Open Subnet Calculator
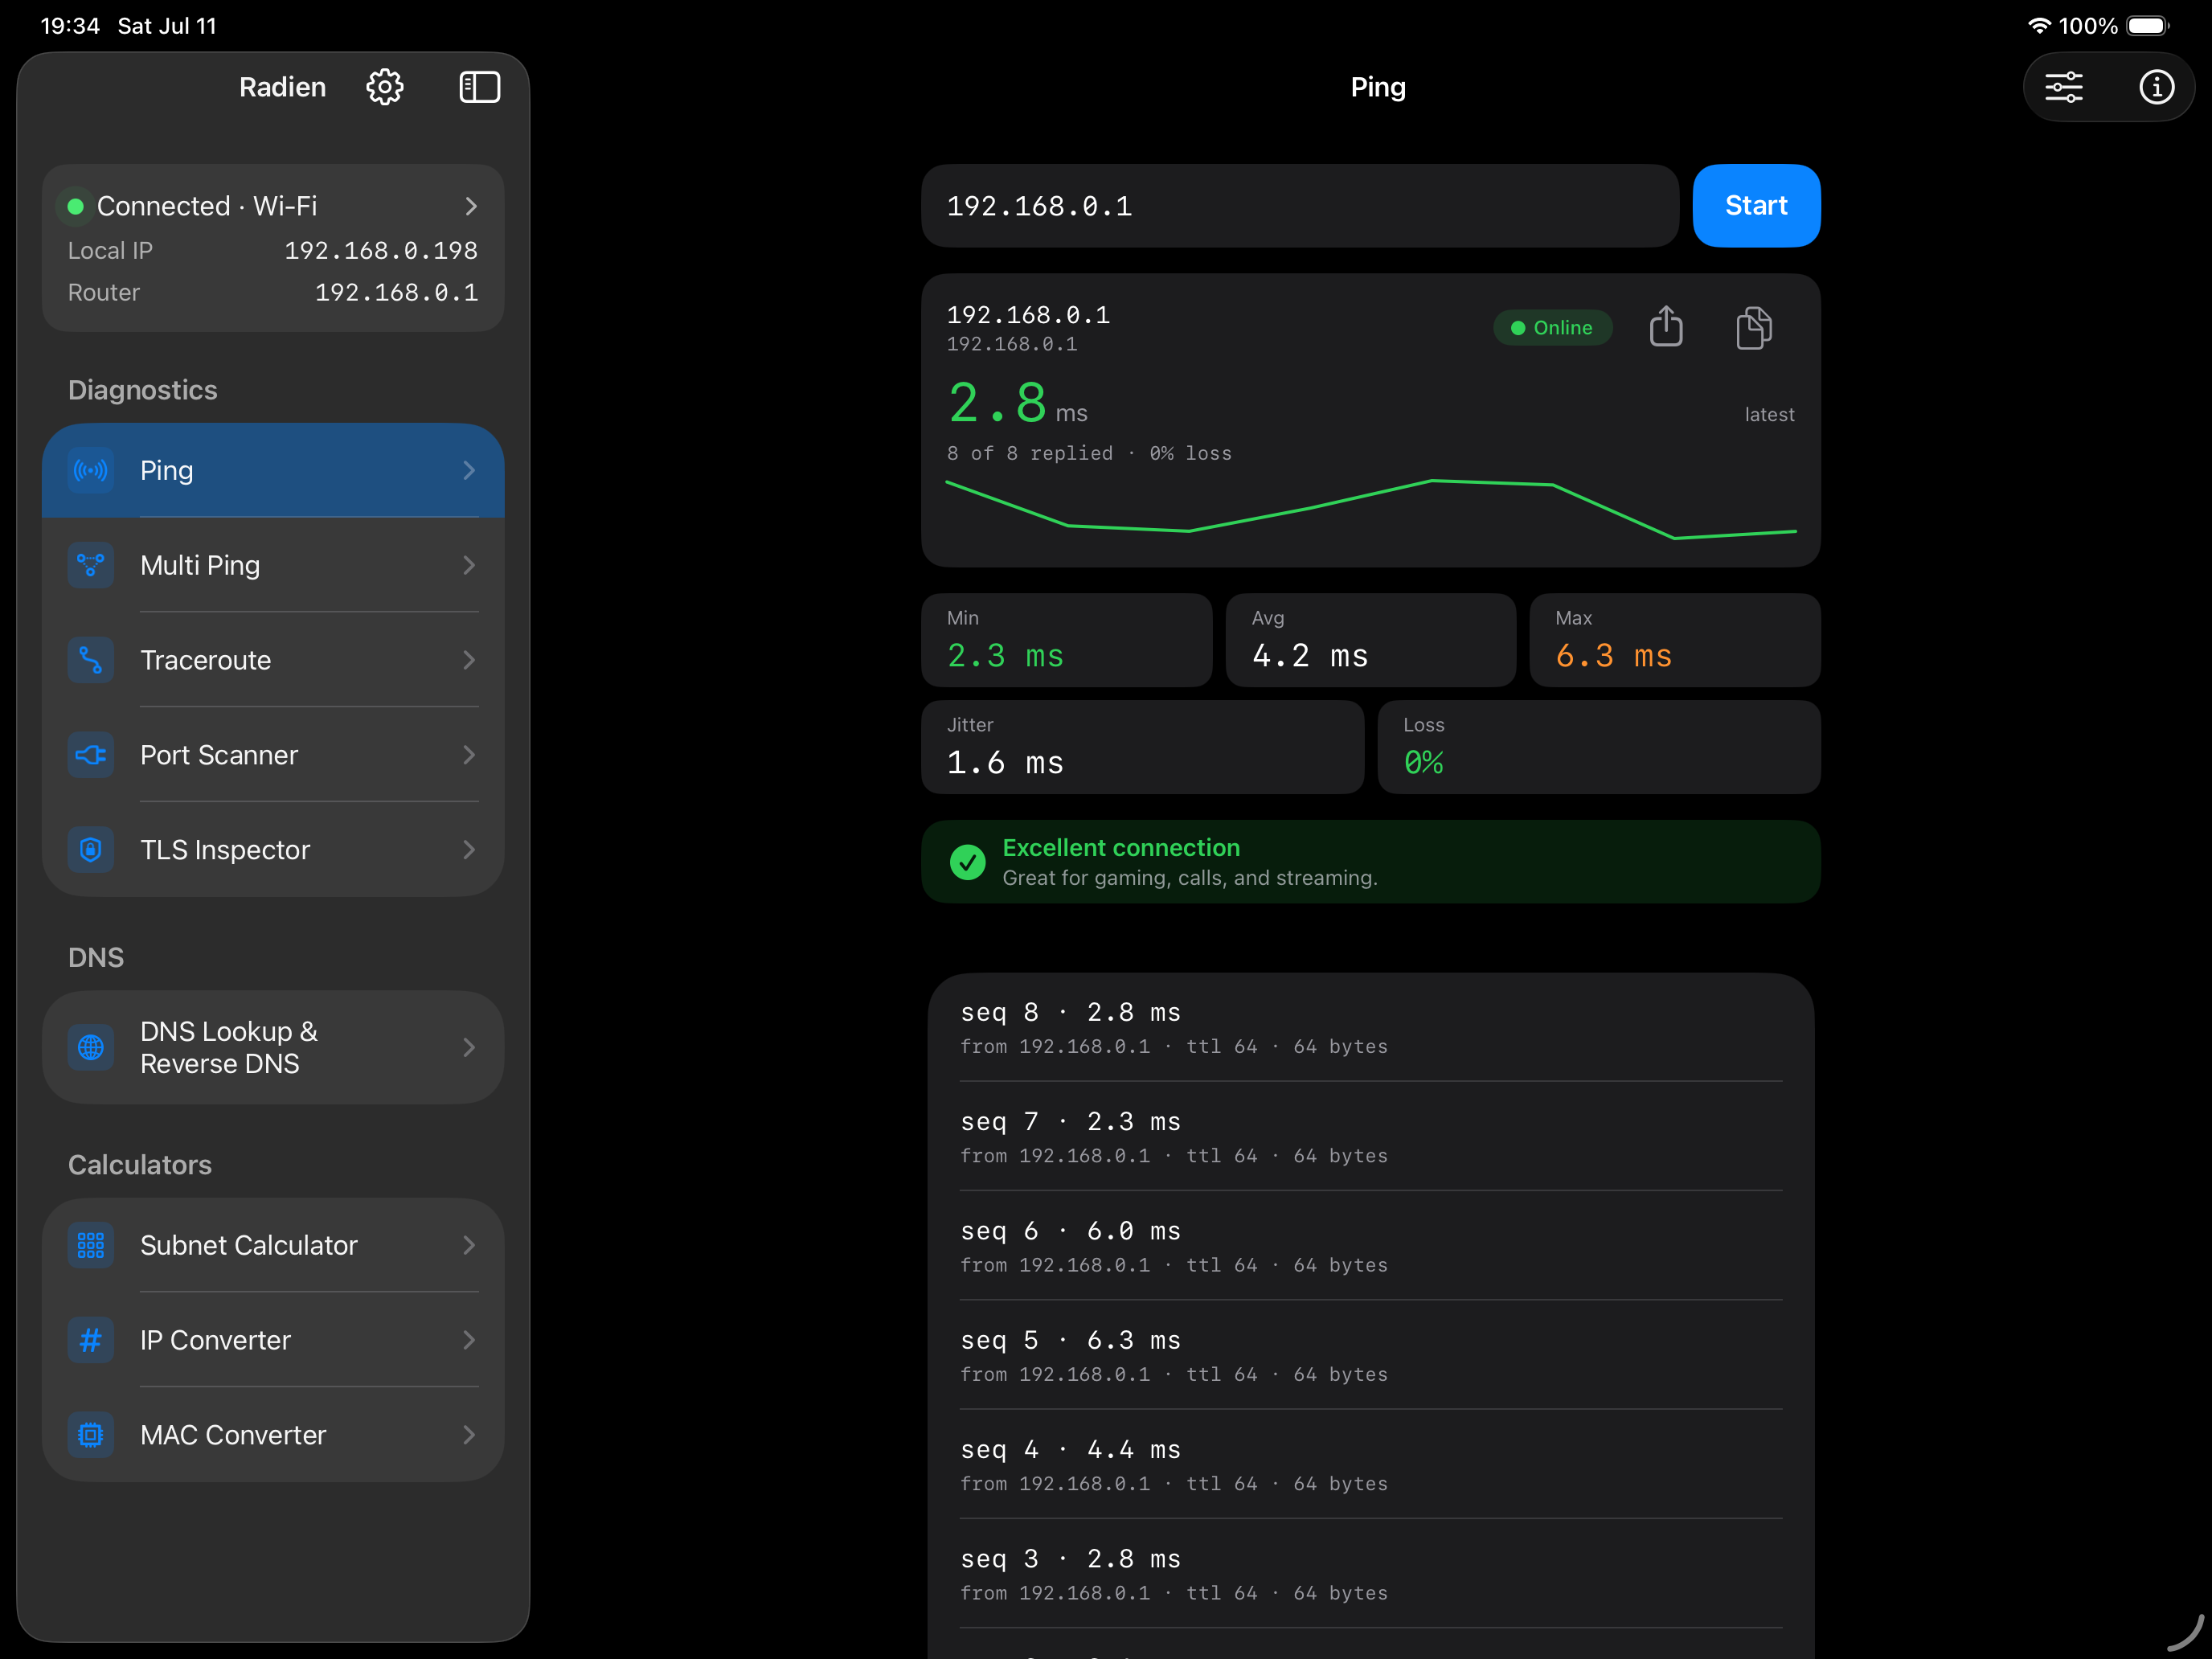This screenshot has height=1659, width=2212. tap(273, 1245)
